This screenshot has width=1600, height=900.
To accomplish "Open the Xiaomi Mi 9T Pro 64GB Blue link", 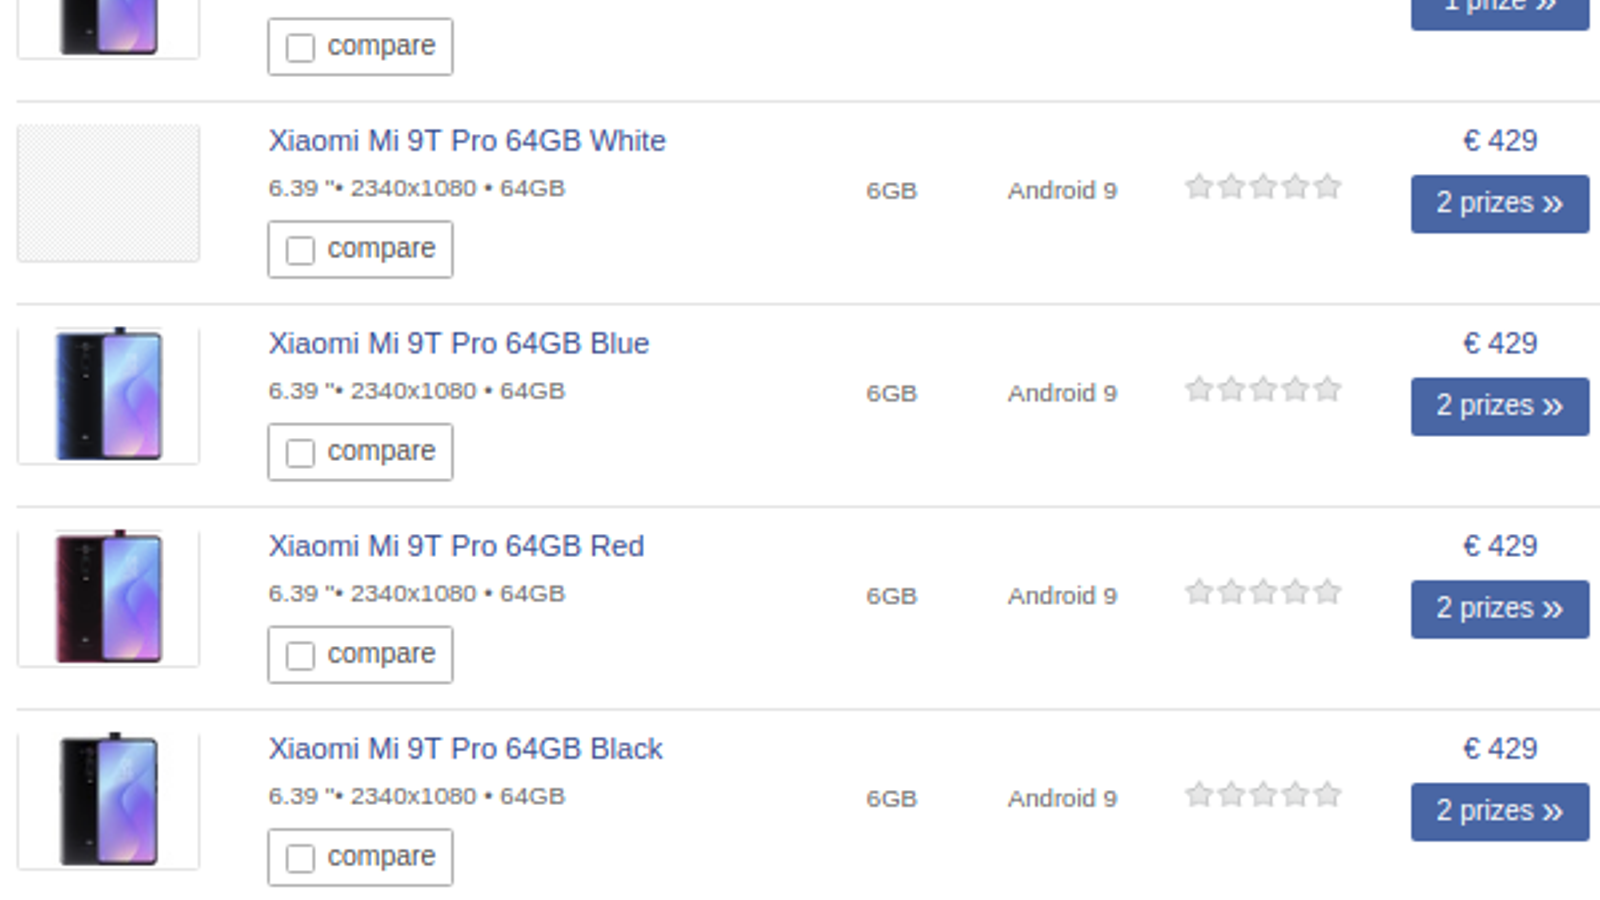I will pos(458,344).
